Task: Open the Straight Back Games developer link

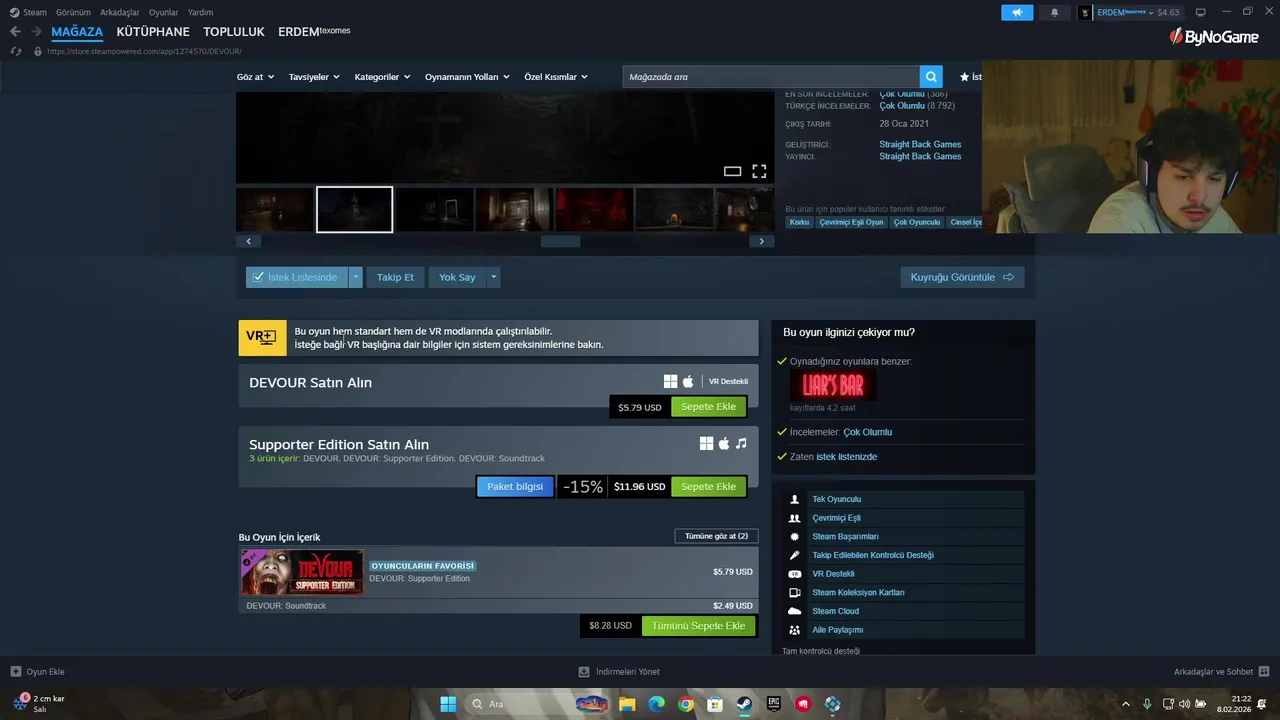Action: 920,144
